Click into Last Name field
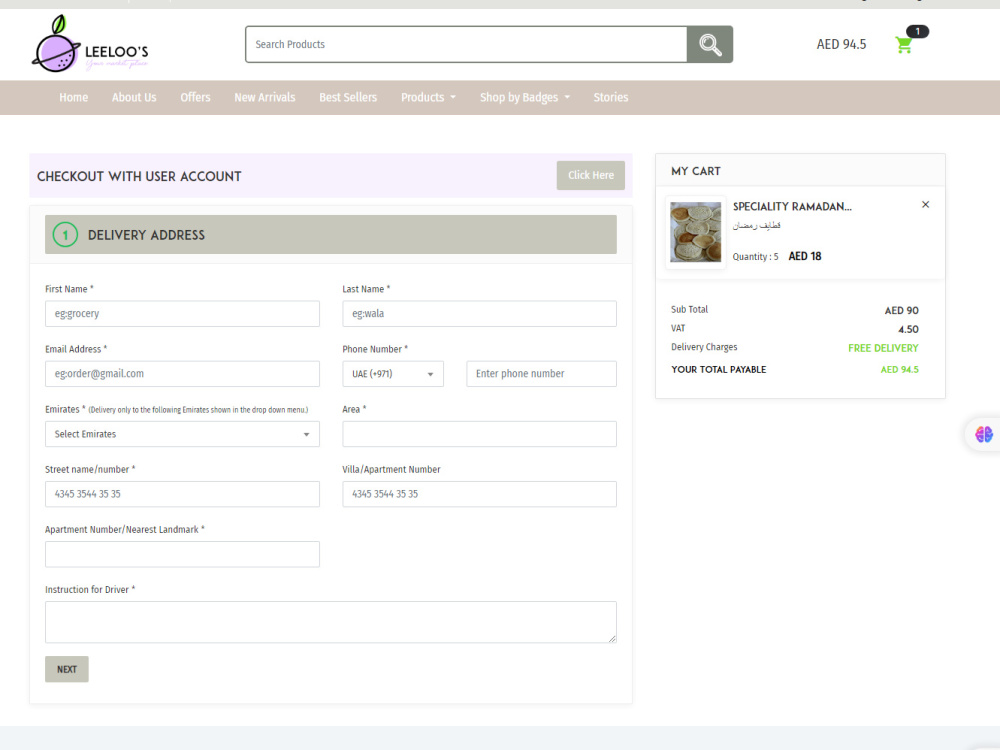 (480, 314)
